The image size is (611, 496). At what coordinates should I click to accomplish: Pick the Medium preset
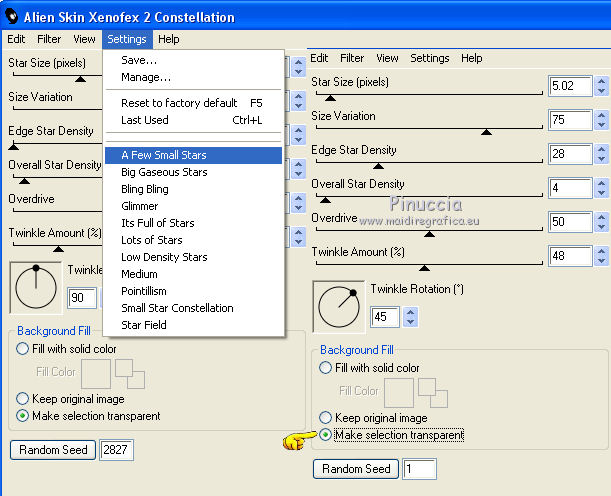(x=193, y=274)
